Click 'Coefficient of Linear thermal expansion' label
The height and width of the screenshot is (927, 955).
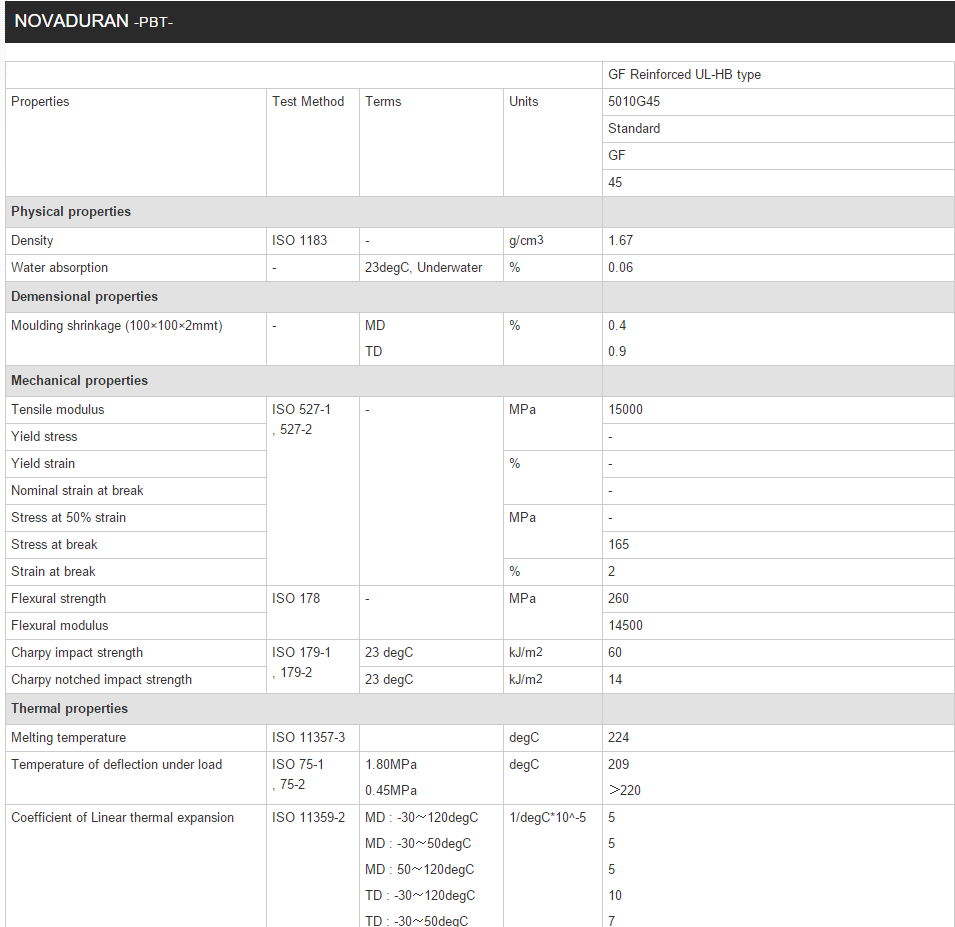pyautogui.click(x=122, y=817)
